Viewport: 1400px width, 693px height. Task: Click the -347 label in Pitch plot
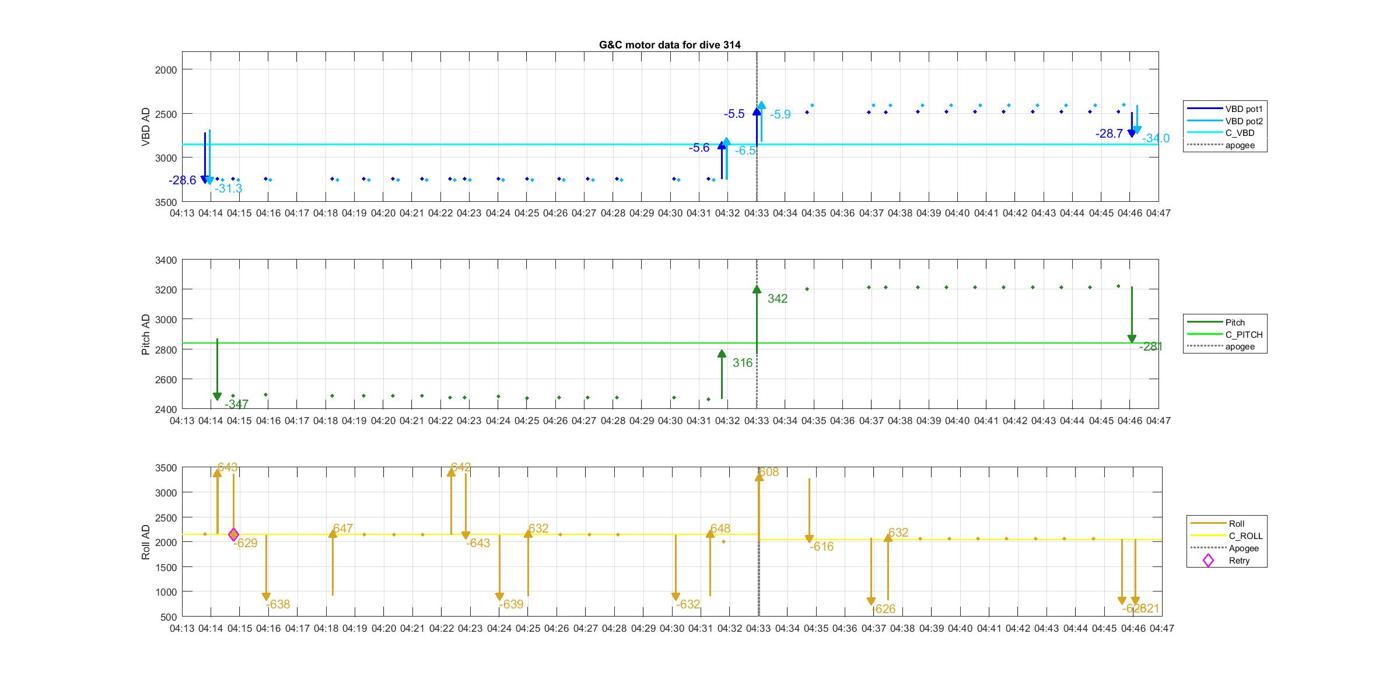(x=237, y=404)
